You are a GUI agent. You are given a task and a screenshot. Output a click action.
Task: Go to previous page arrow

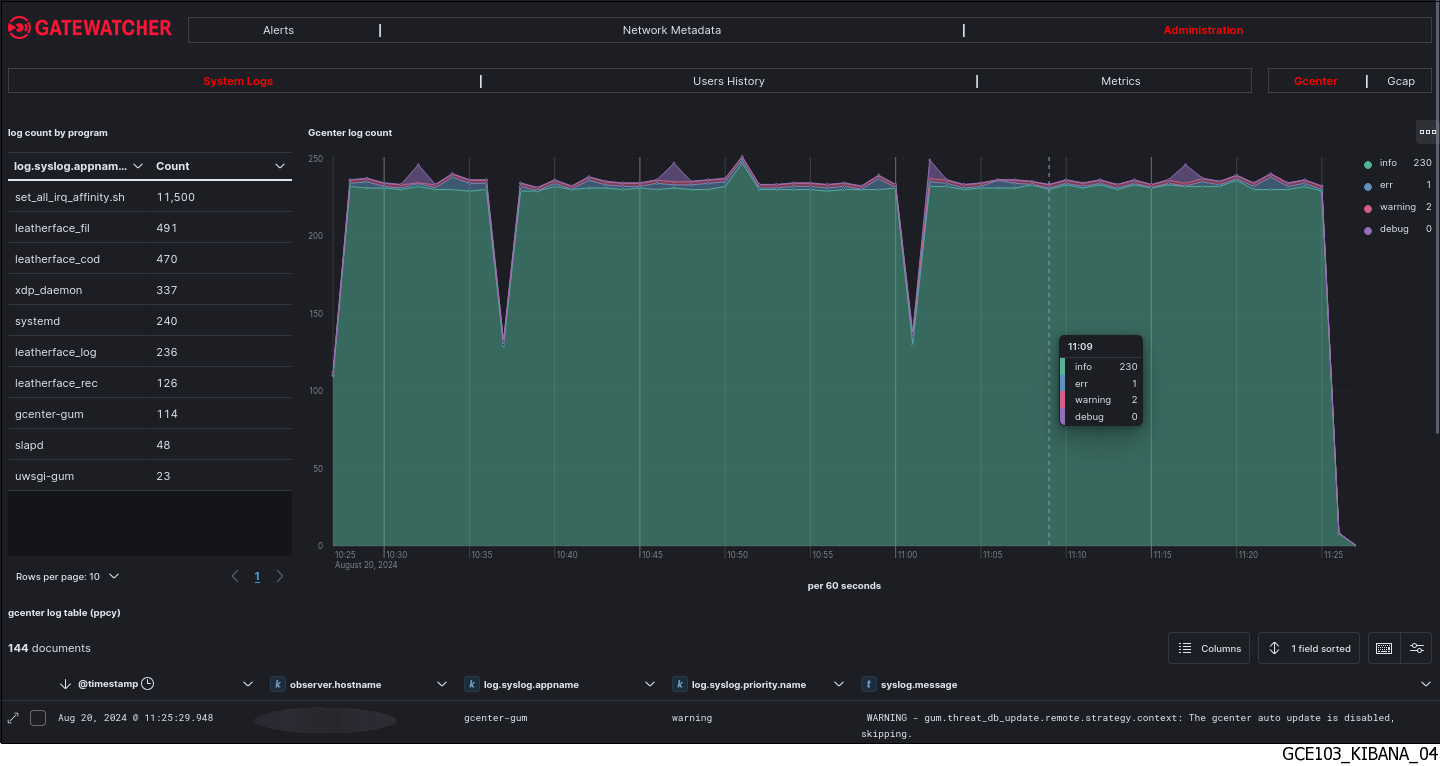pyautogui.click(x=235, y=576)
